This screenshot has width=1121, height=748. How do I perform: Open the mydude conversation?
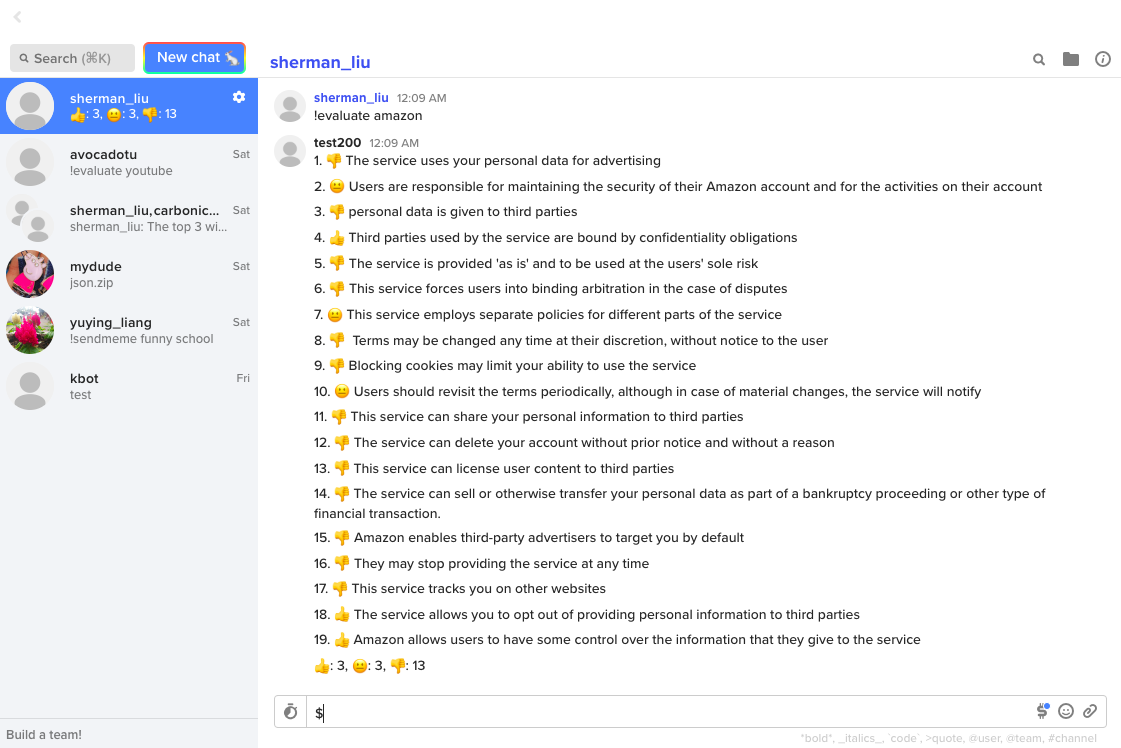coord(129,274)
